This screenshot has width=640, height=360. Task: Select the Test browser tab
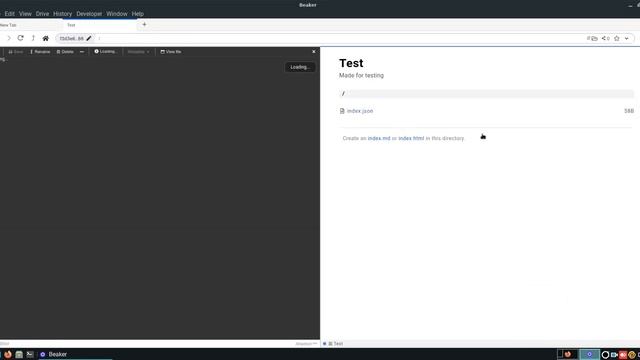(x=100, y=25)
